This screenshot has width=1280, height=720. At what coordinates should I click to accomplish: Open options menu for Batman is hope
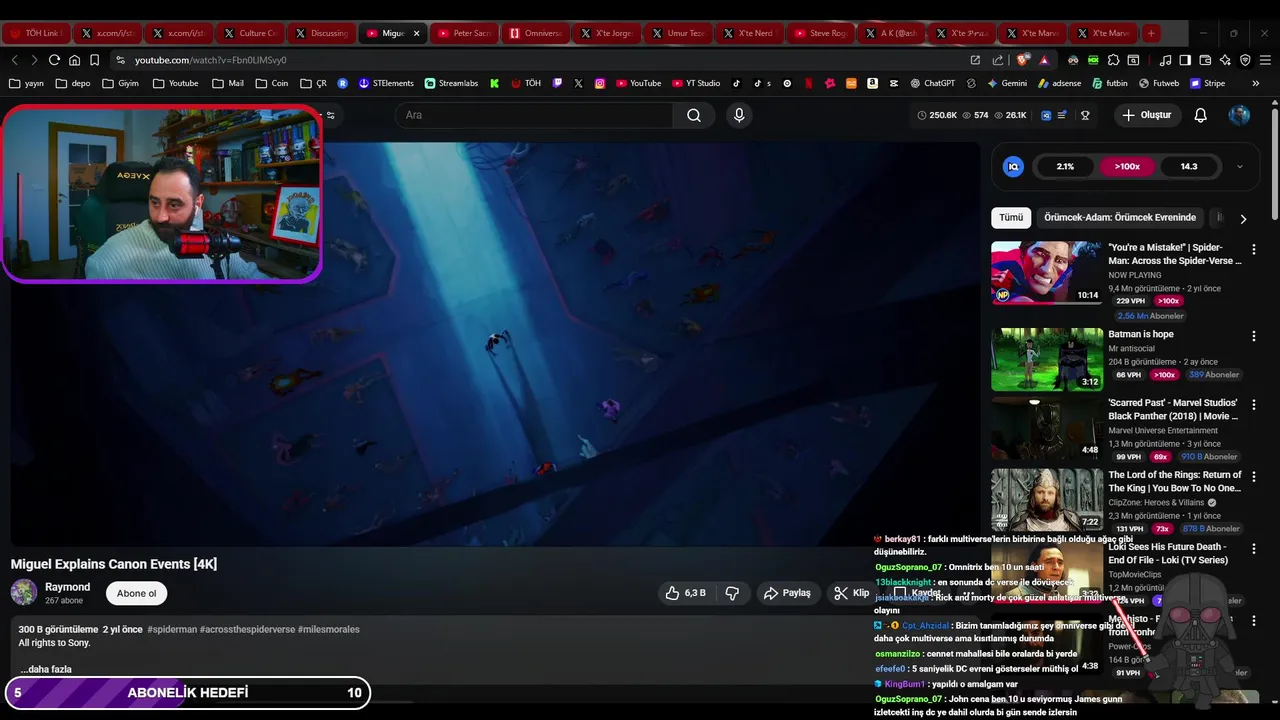click(x=1254, y=336)
